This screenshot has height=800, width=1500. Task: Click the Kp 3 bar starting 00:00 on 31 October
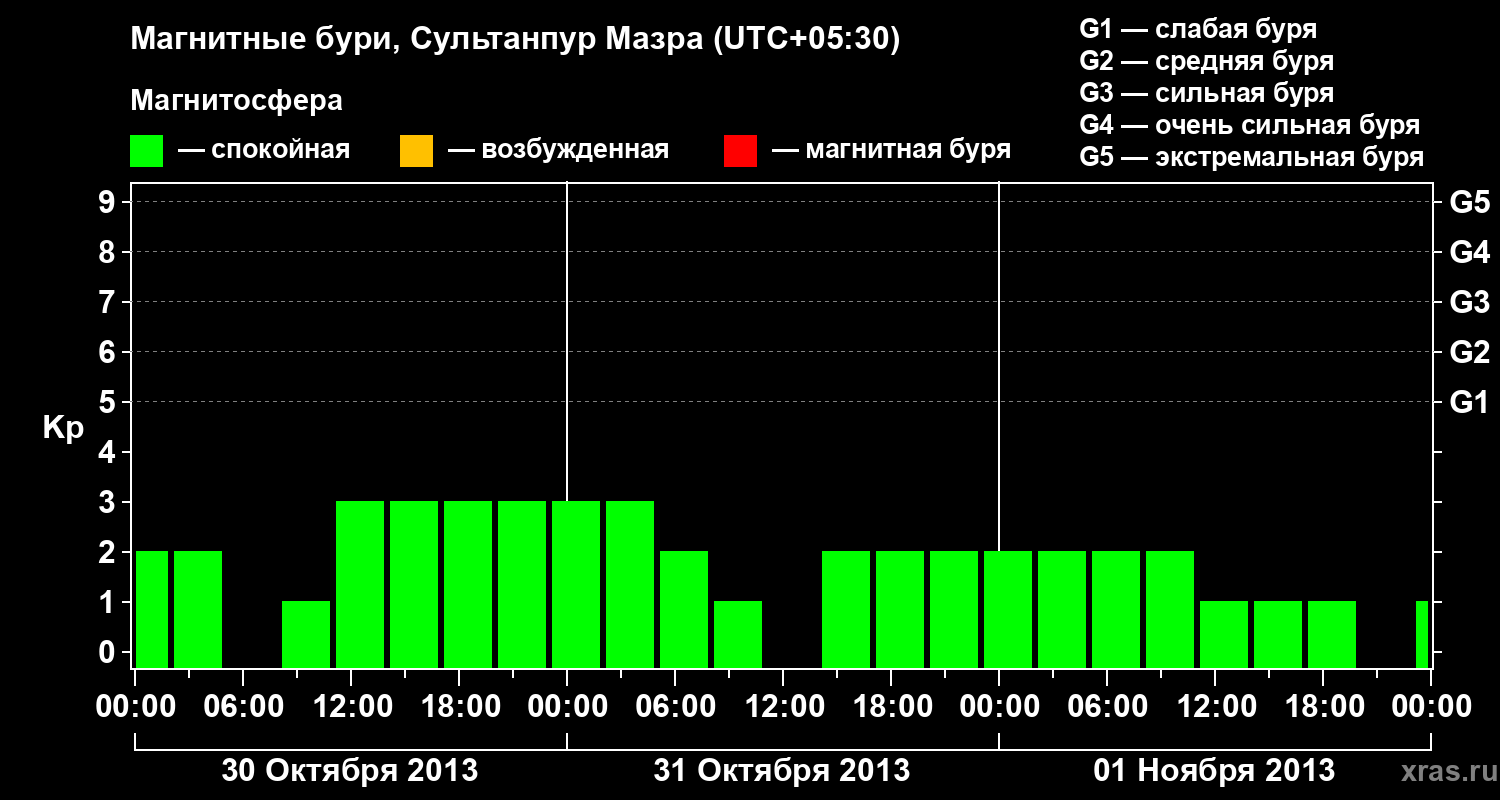(x=576, y=584)
